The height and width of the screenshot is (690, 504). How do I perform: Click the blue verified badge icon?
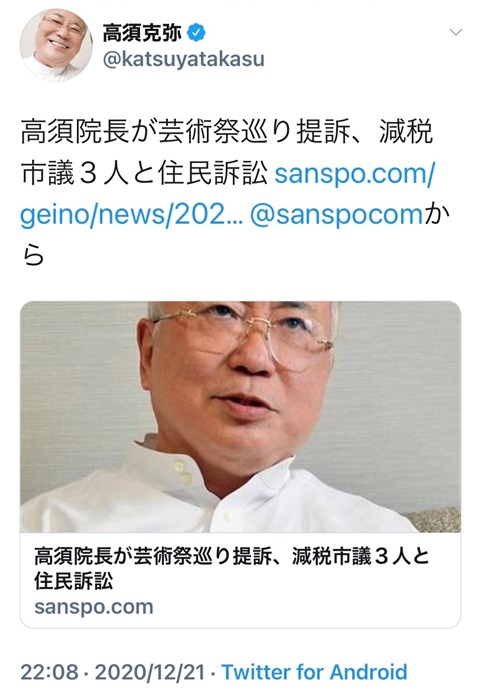click(x=196, y=33)
